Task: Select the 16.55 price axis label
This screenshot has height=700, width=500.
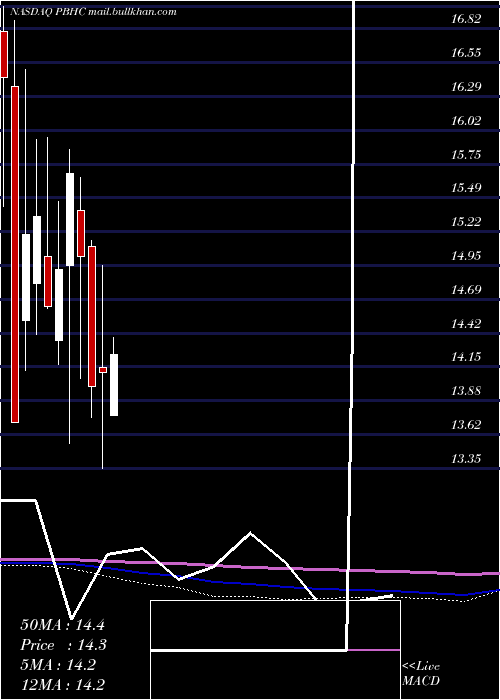Action: [x=466, y=53]
